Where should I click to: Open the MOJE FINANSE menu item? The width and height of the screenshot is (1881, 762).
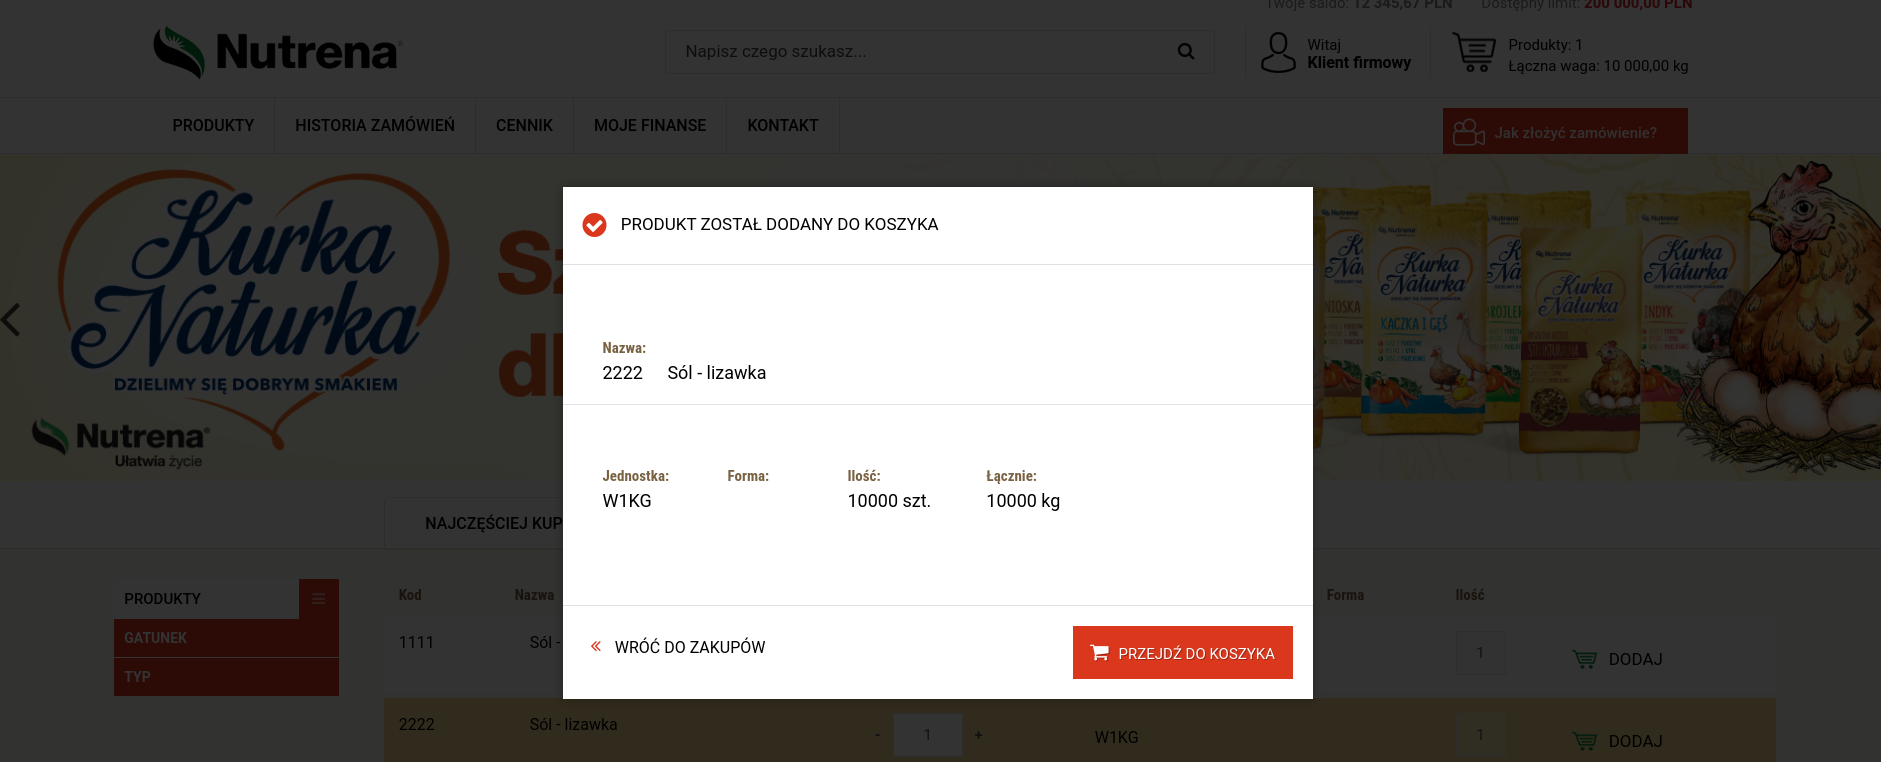click(x=650, y=125)
